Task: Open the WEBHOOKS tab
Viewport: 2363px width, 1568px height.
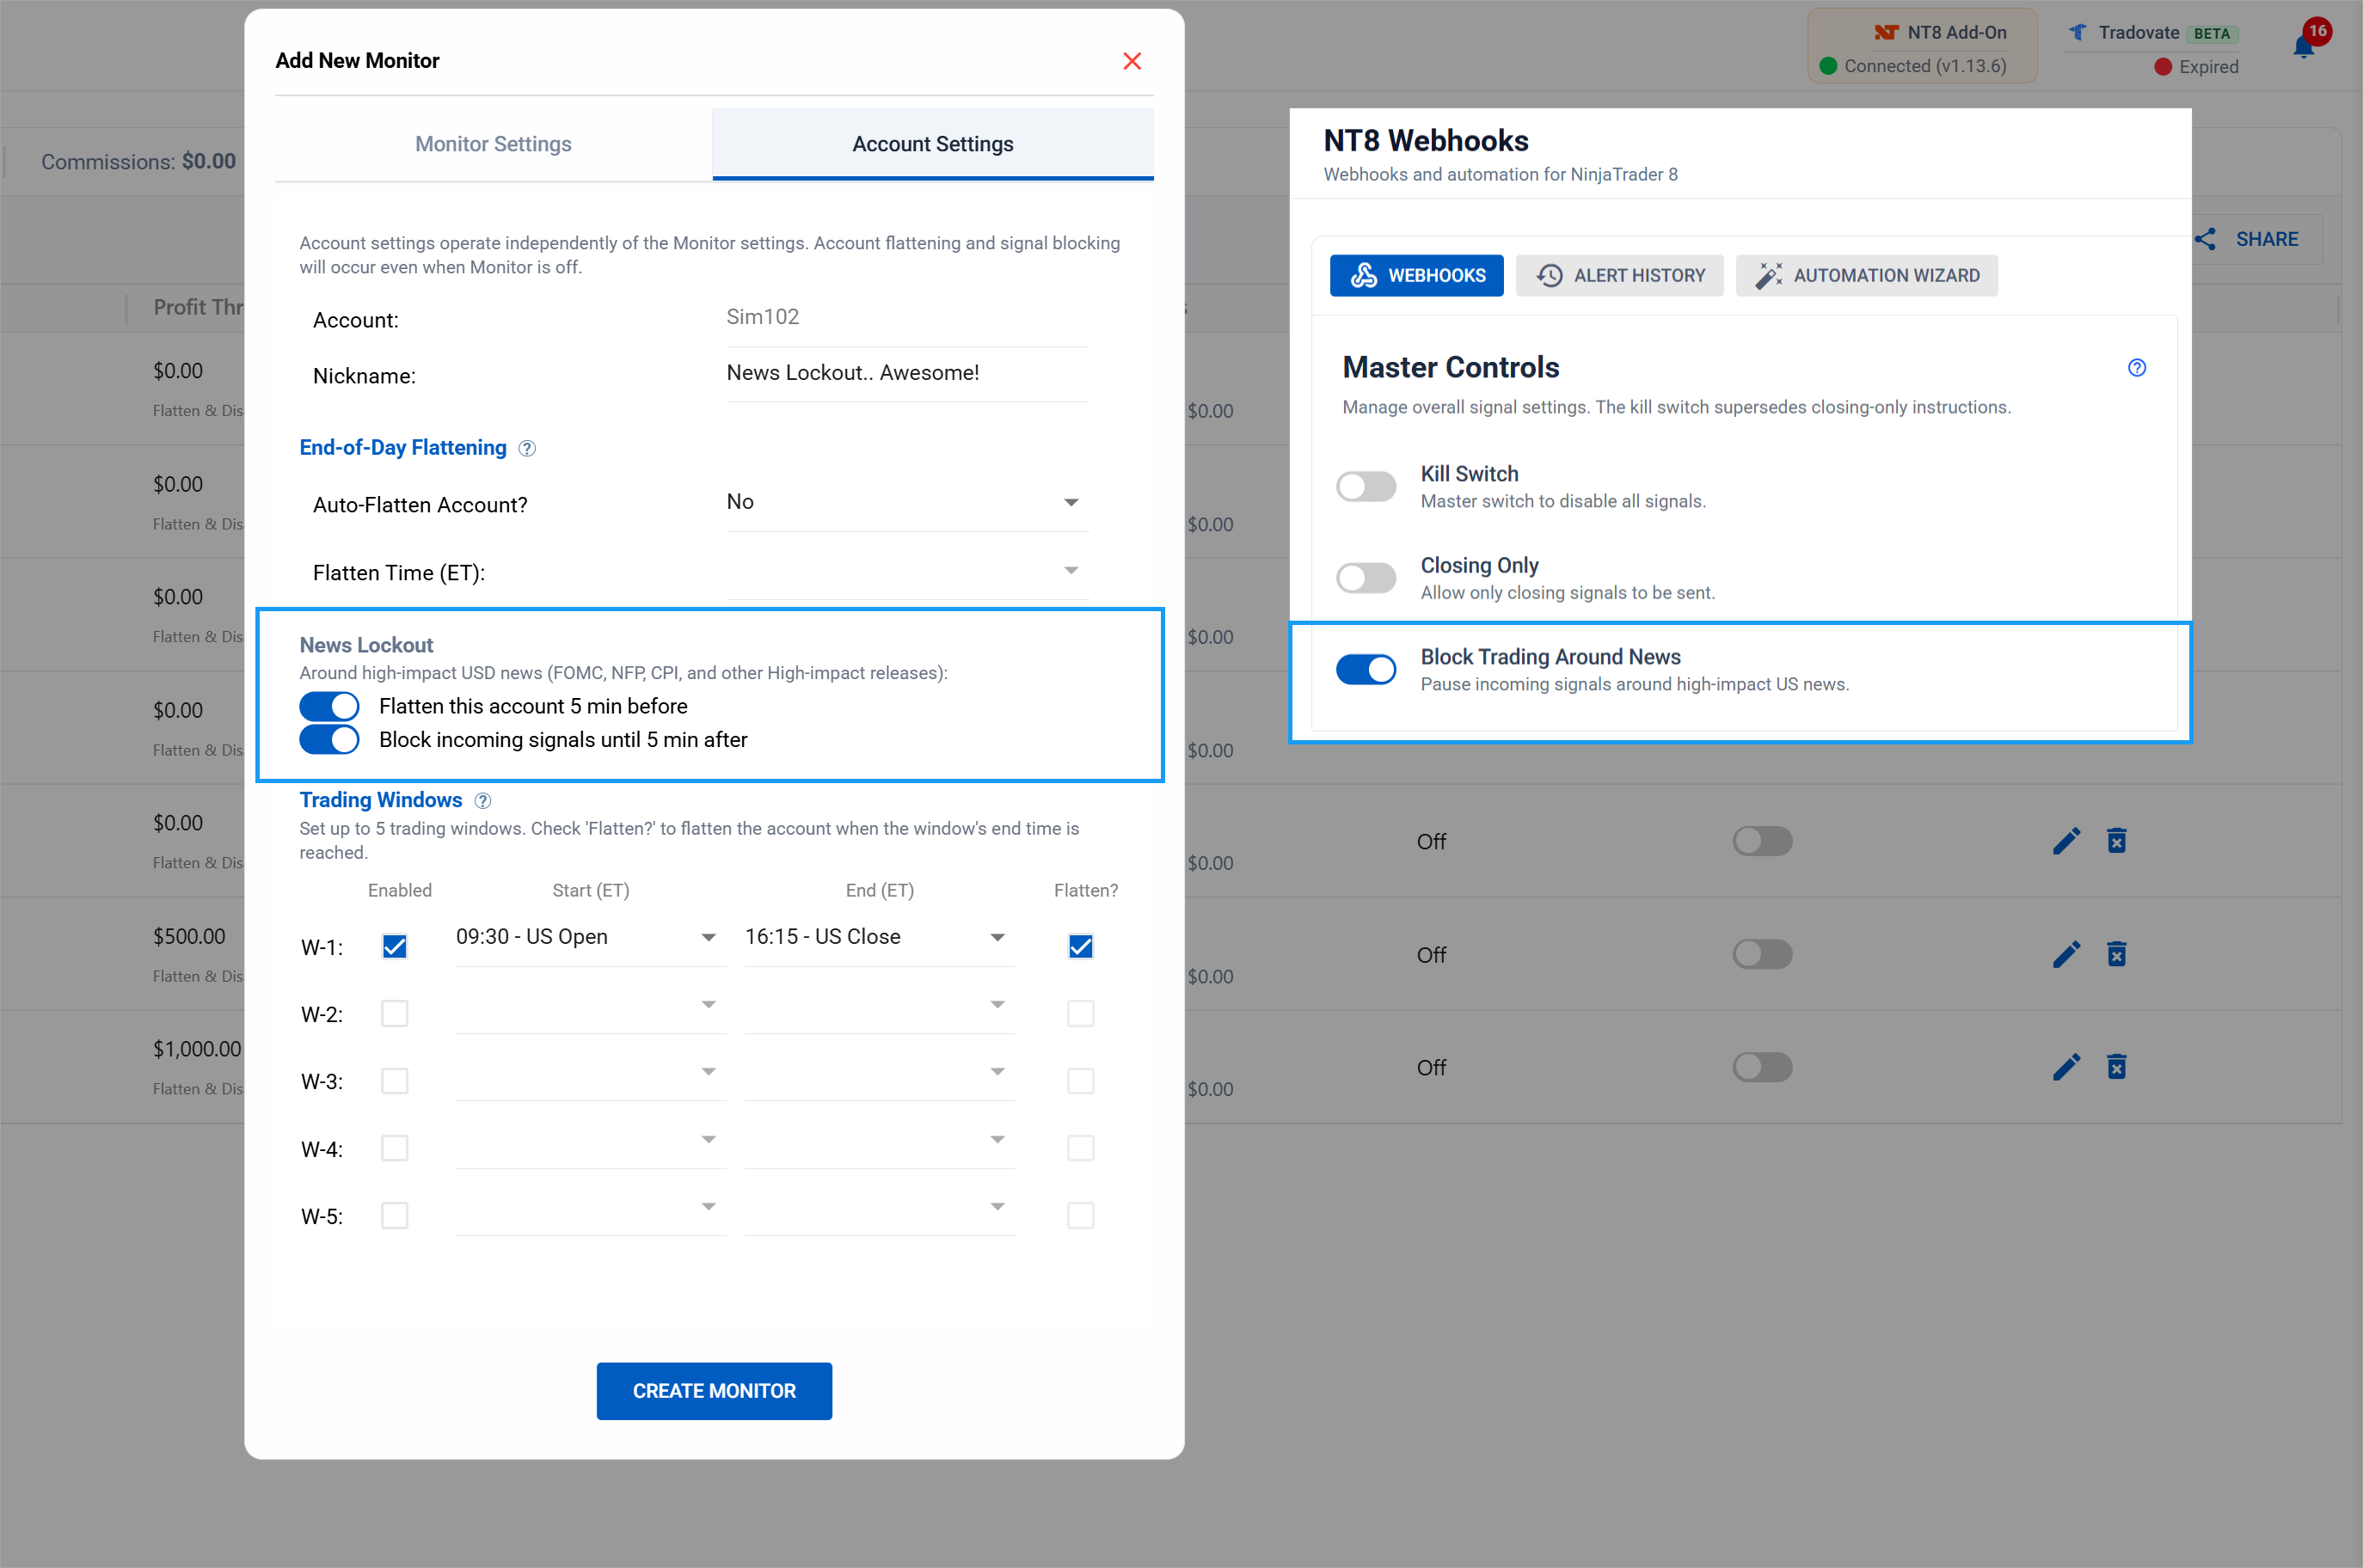Action: [1416, 276]
